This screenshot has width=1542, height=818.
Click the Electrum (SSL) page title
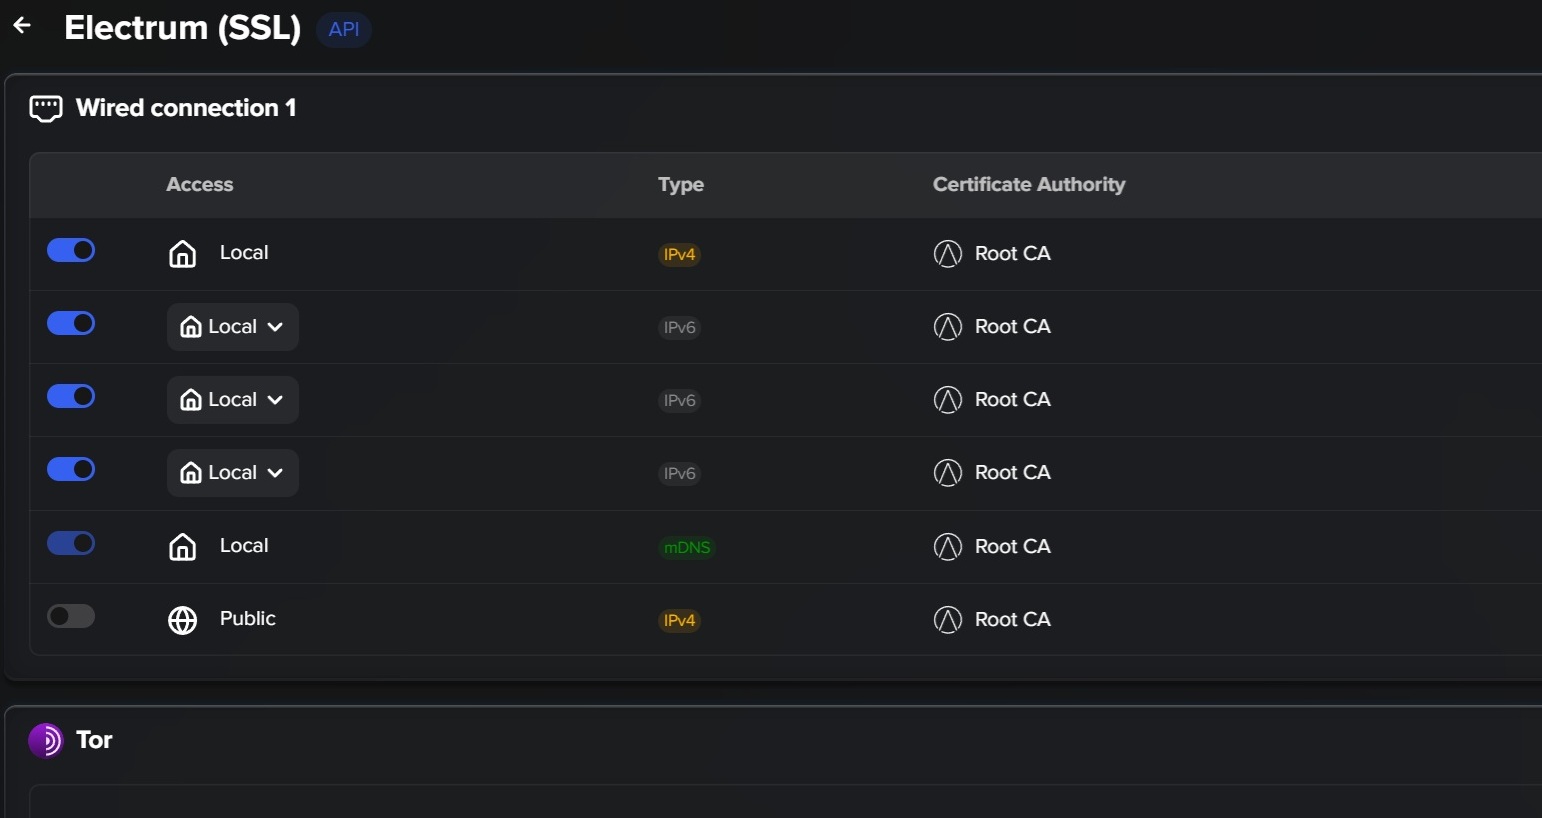point(182,28)
